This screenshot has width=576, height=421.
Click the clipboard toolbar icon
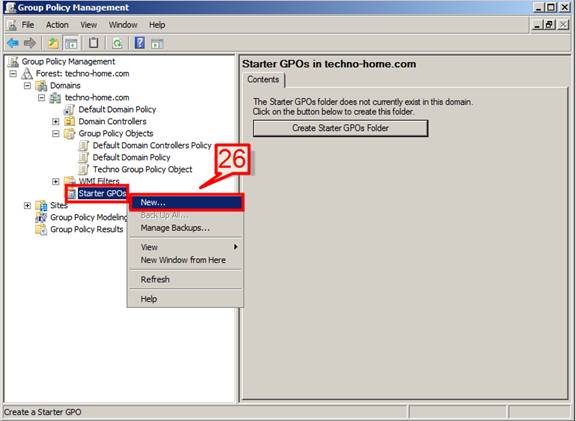pyautogui.click(x=94, y=43)
